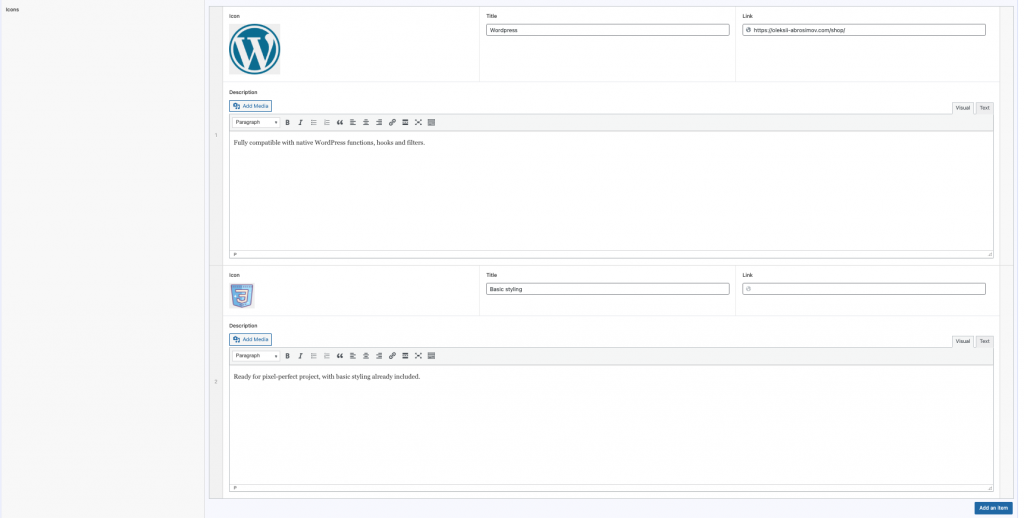Focus the Link field with oleksii-abrosimov.com URL
This screenshot has height=518, width=1024.
[x=863, y=30]
